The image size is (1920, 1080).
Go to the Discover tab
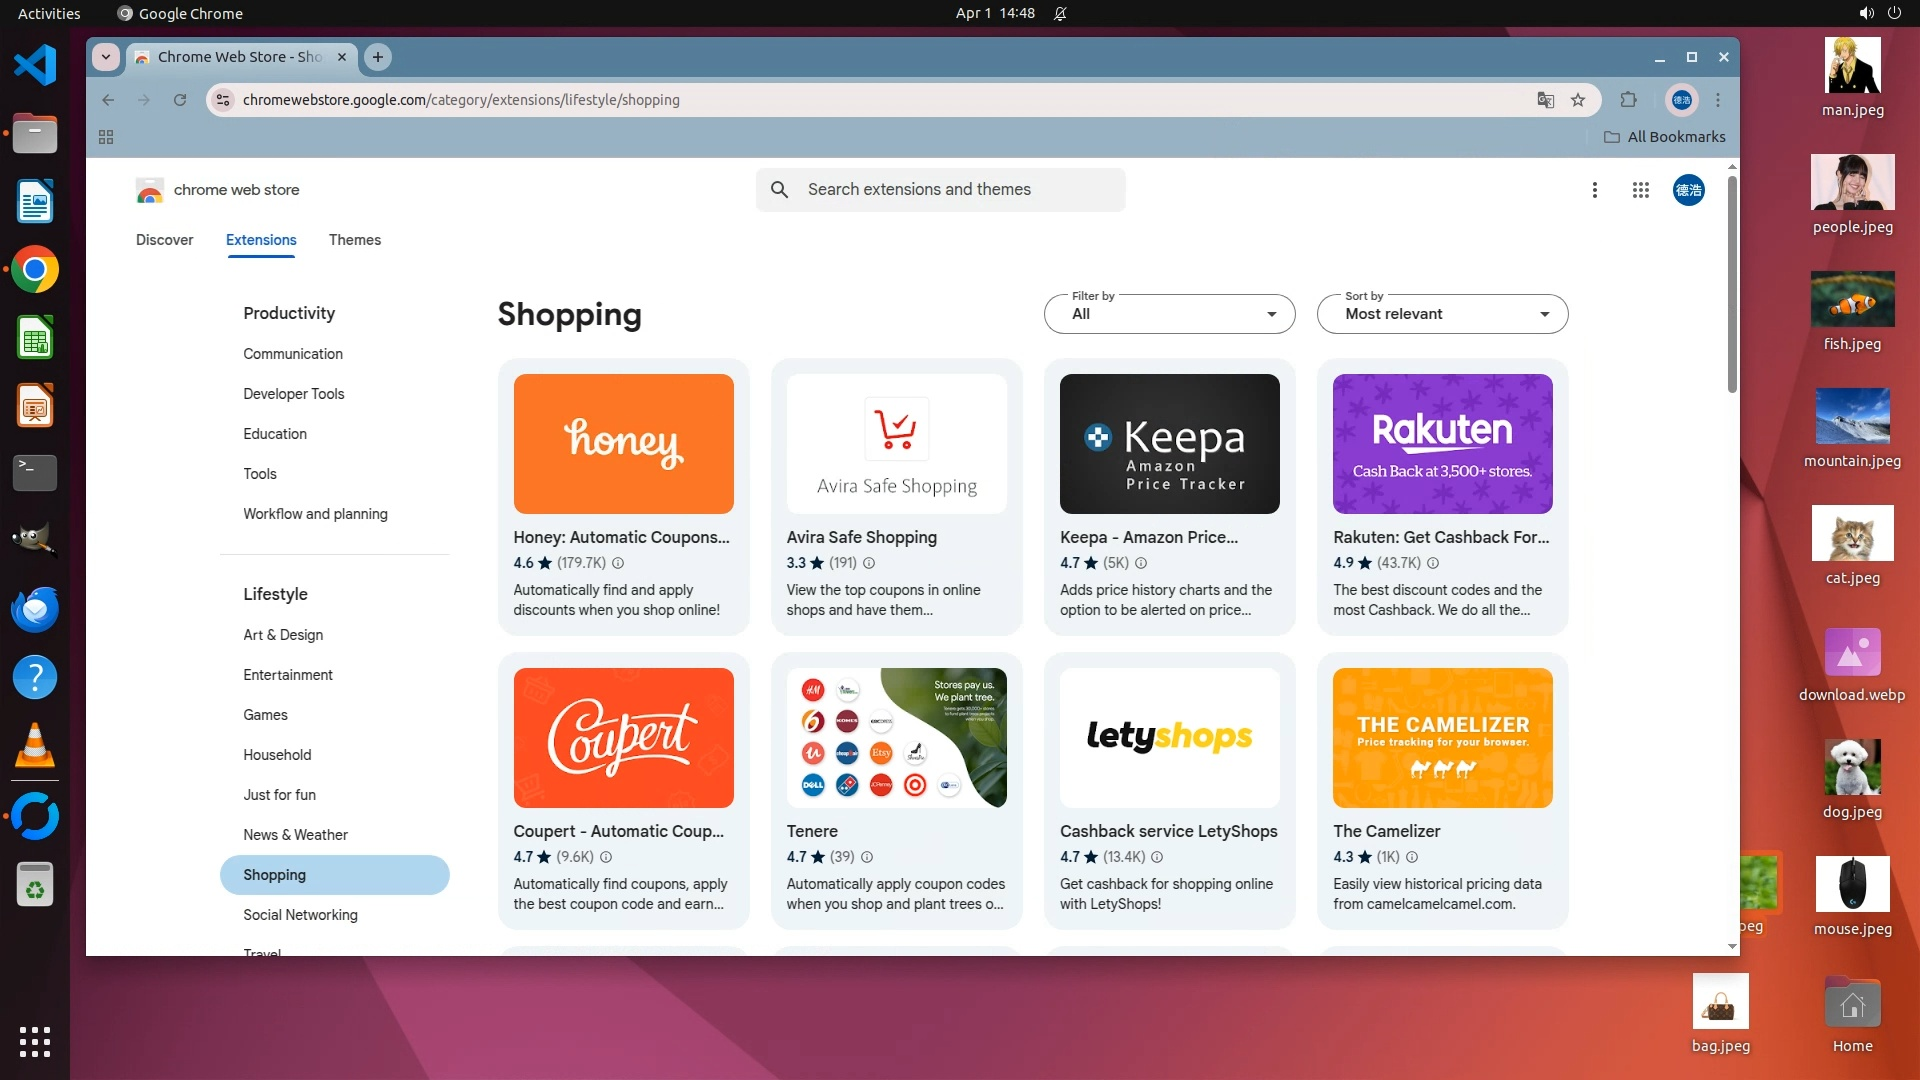(x=164, y=240)
